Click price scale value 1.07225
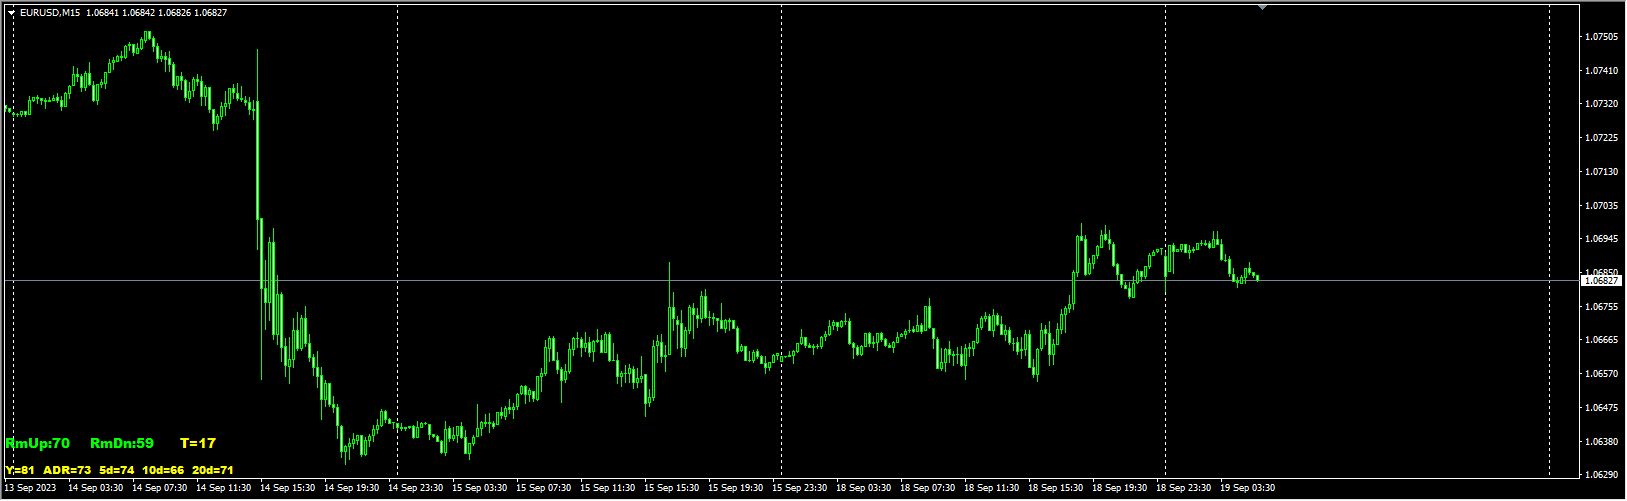 point(1602,138)
